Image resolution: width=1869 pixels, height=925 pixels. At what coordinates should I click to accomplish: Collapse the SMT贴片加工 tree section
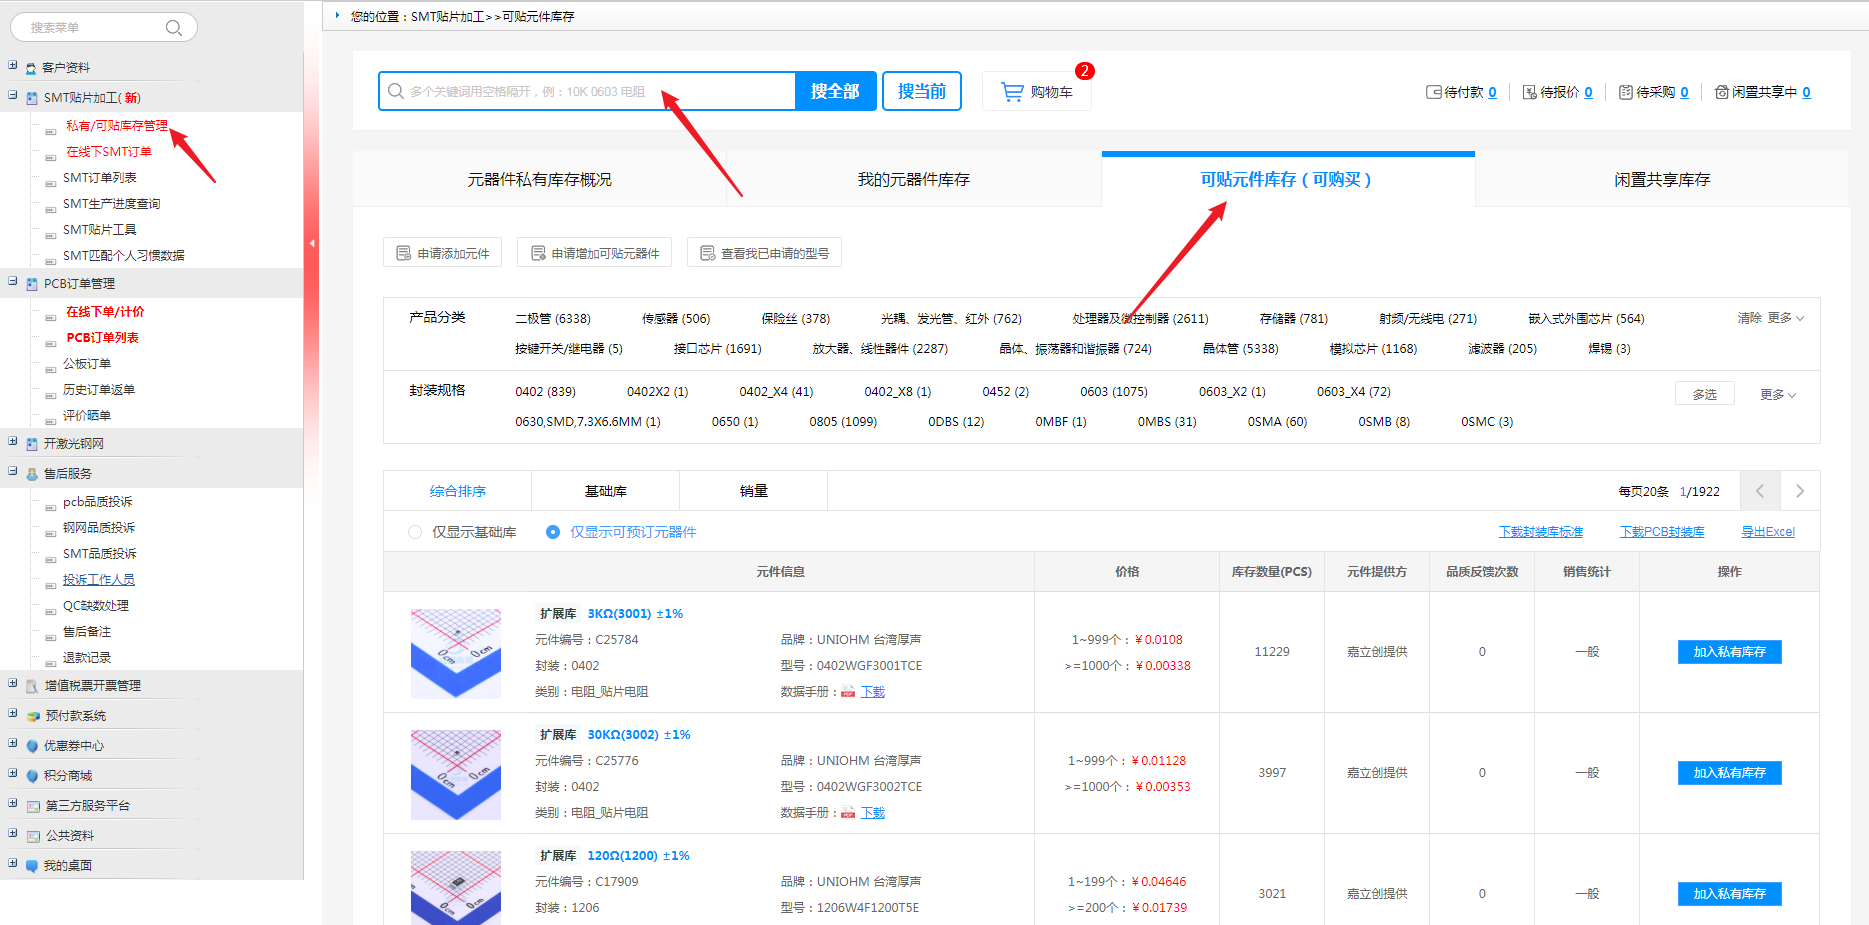(13, 96)
